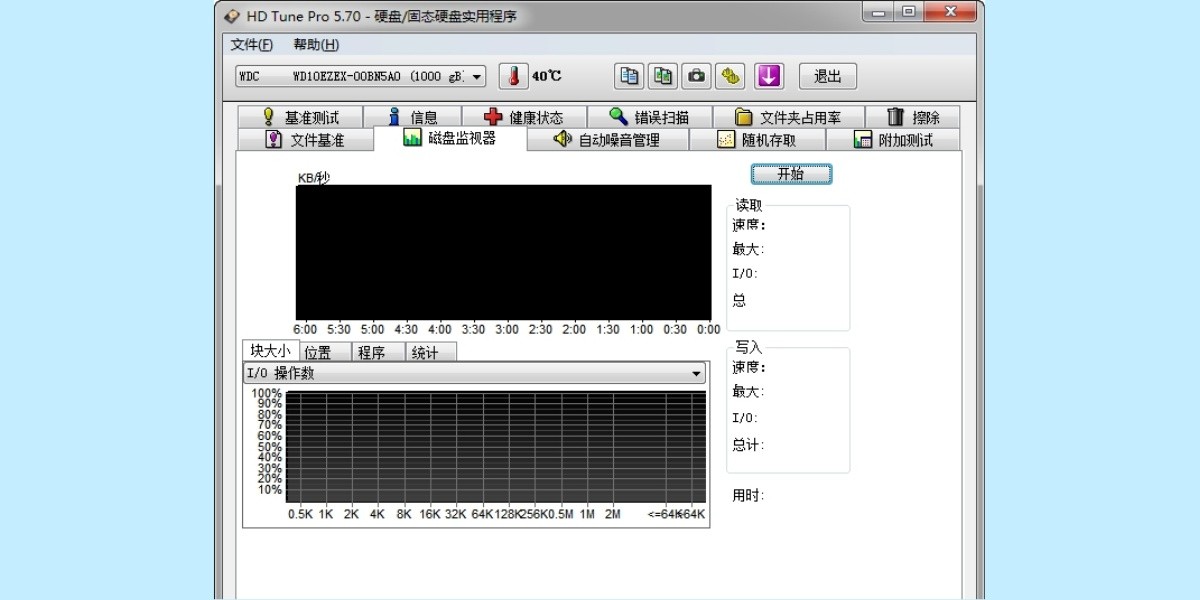Click the copy screenshot to clipboard icon
The height and width of the screenshot is (600, 1200).
pyautogui.click(x=663, y=76)
